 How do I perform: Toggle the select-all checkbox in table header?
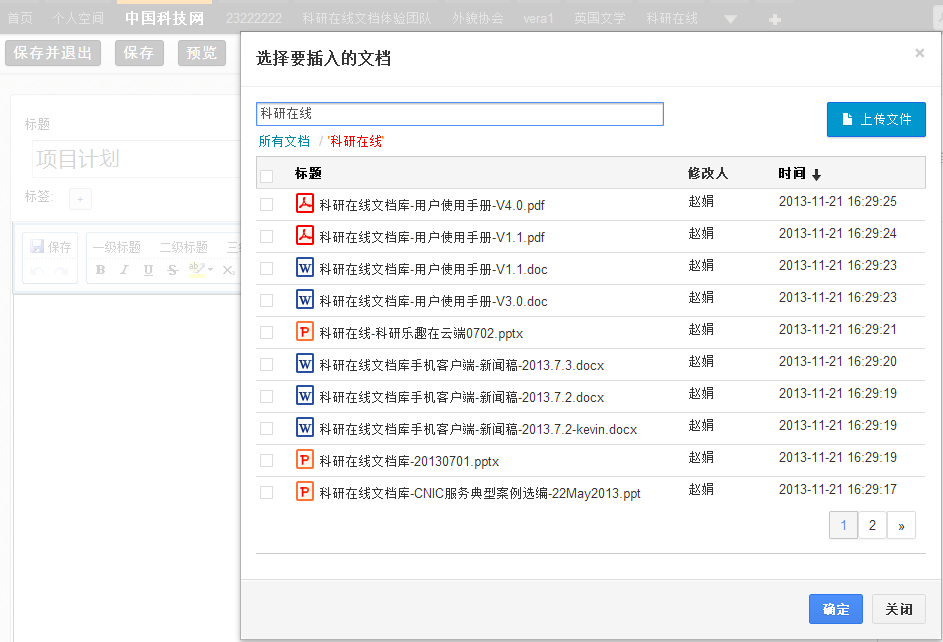[266, 177]
